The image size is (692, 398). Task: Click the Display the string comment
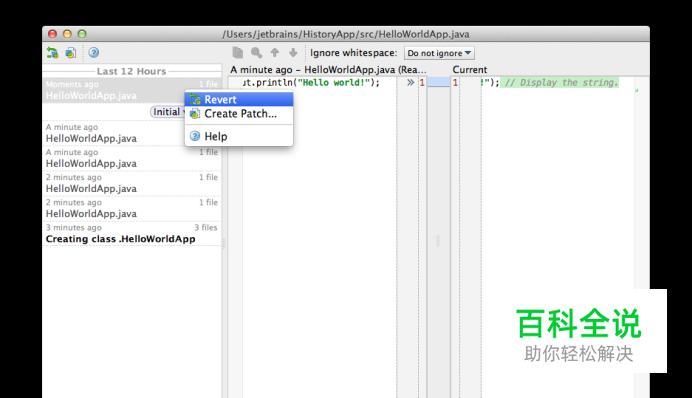[x=561, y=83]
